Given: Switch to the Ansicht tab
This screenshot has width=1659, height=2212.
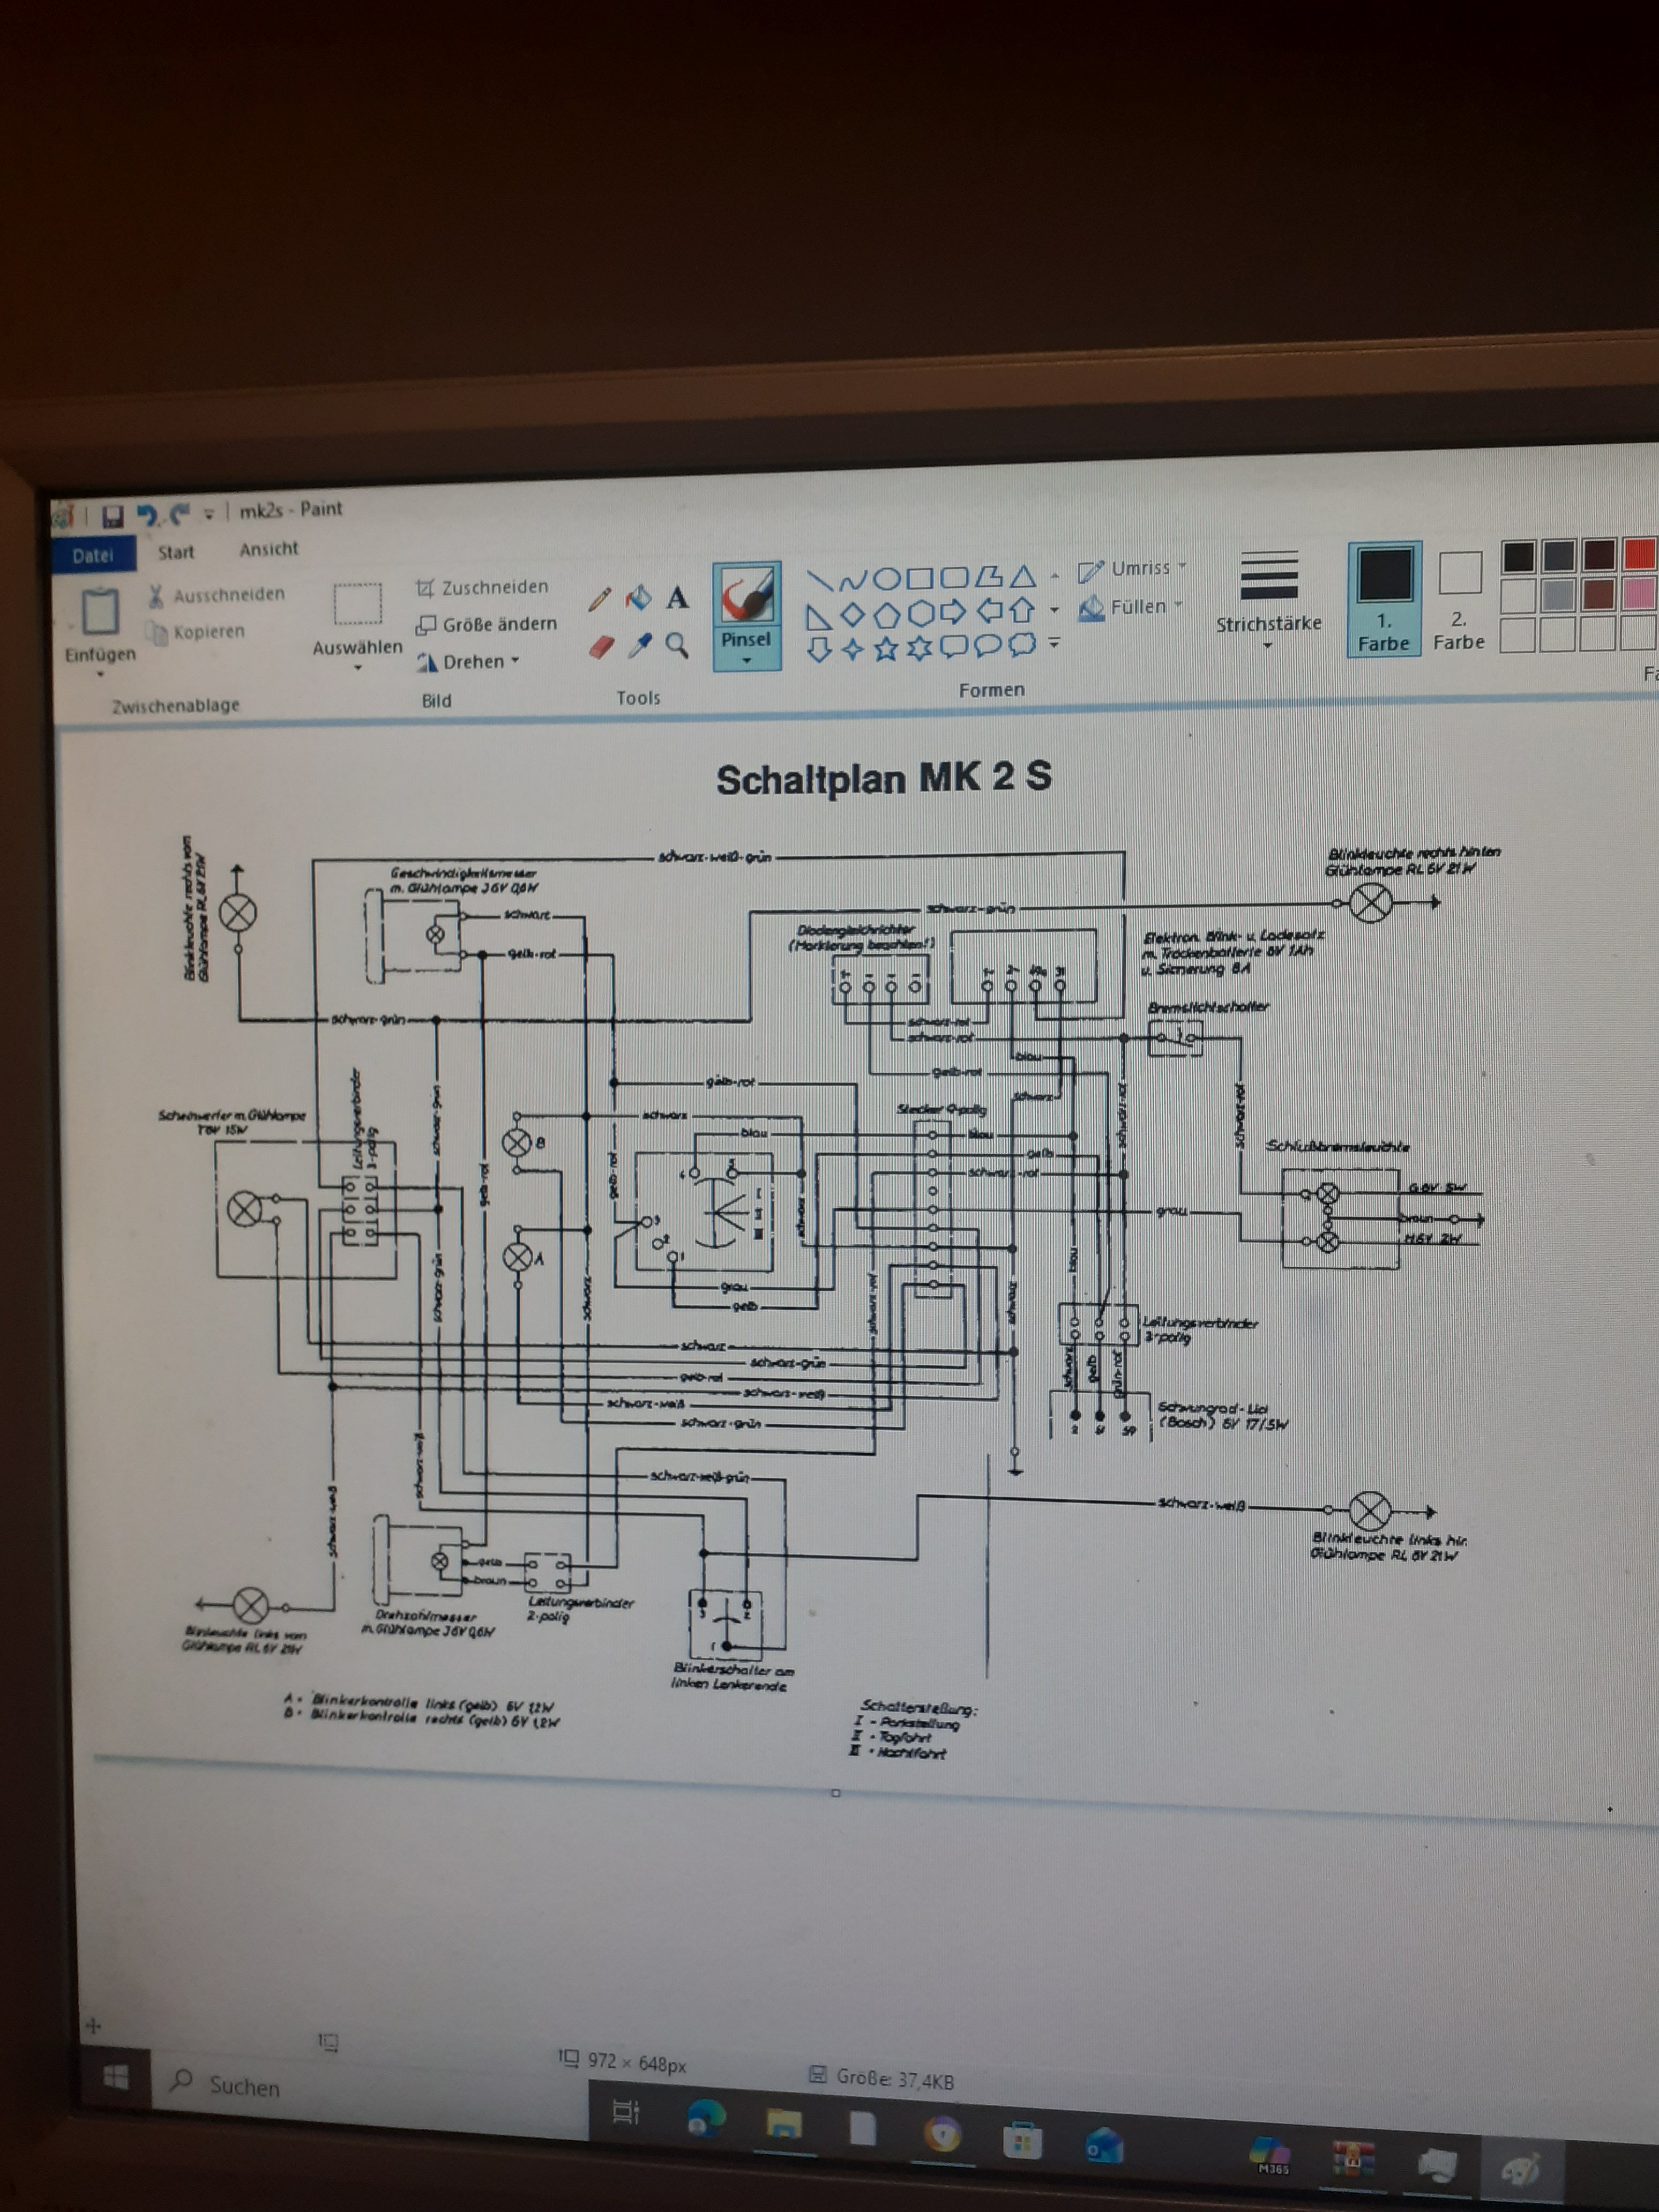Looking at the screenshot, I should point(268,549).
